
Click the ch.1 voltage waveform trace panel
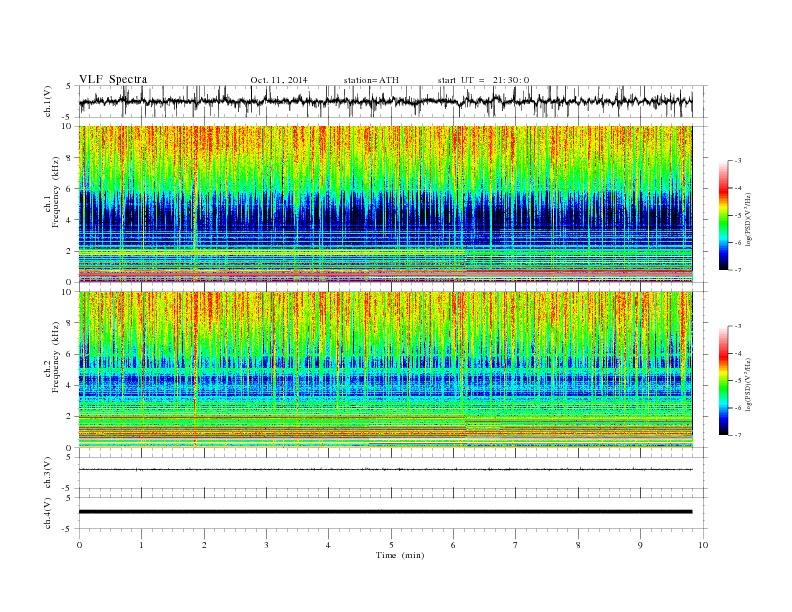pyautogui.click(x=392, y=101)
